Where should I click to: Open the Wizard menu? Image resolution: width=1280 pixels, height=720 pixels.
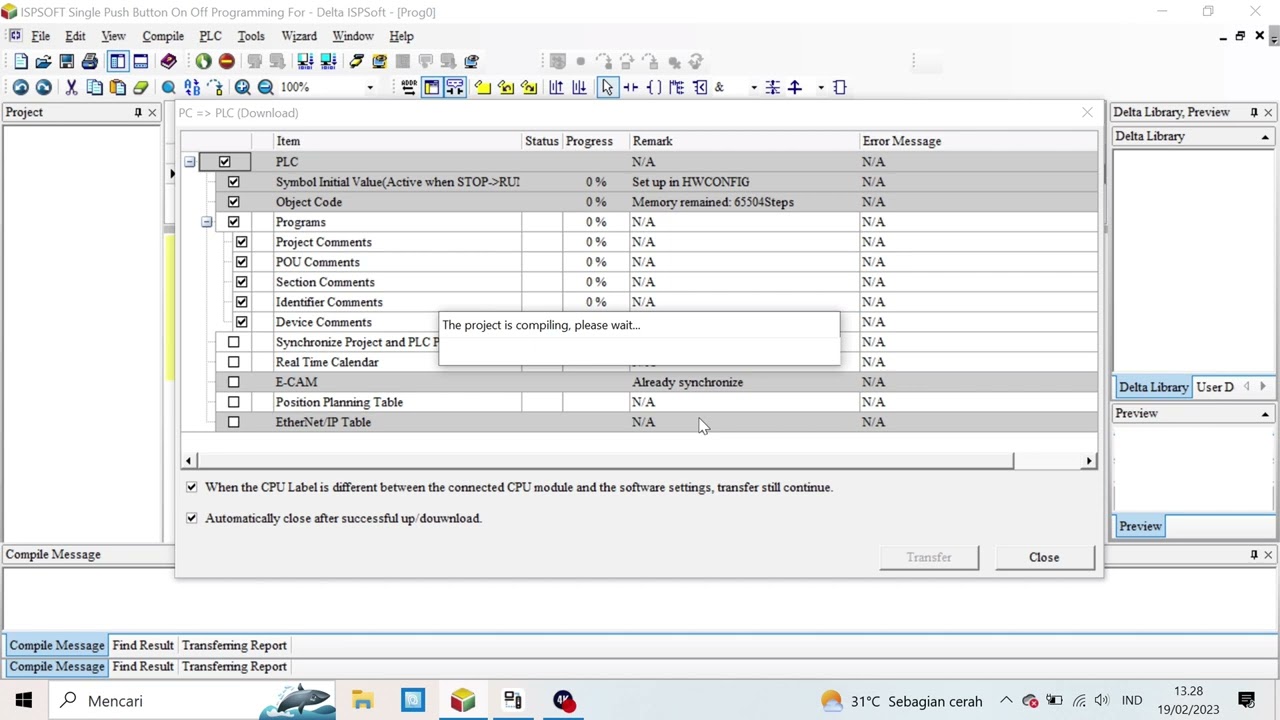[299, 36]
